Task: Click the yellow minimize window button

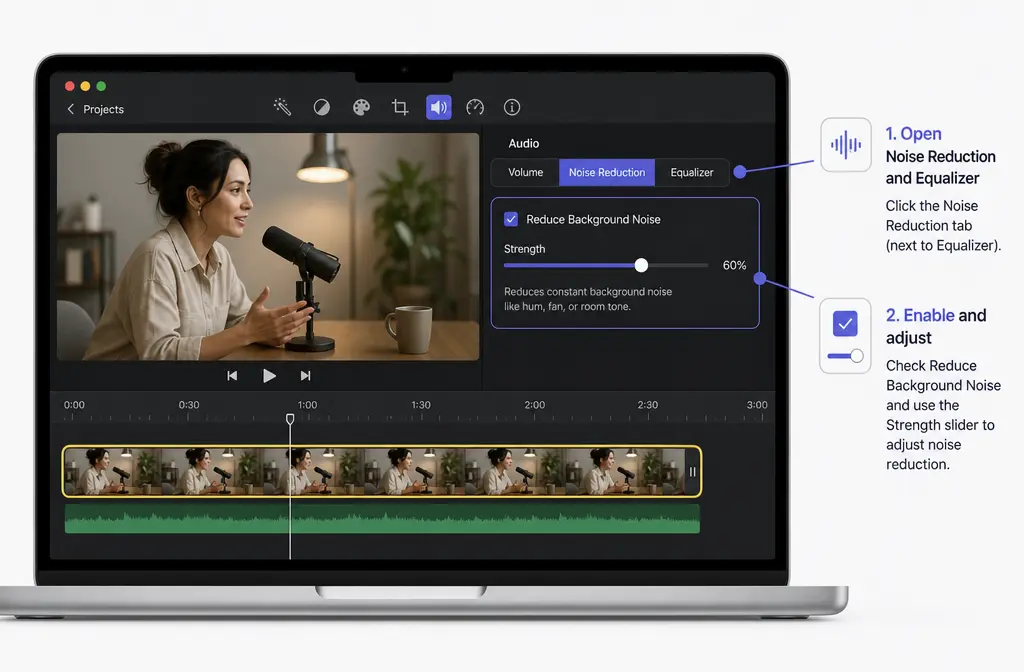Action: pyautogui.click(x=86, y=86)
